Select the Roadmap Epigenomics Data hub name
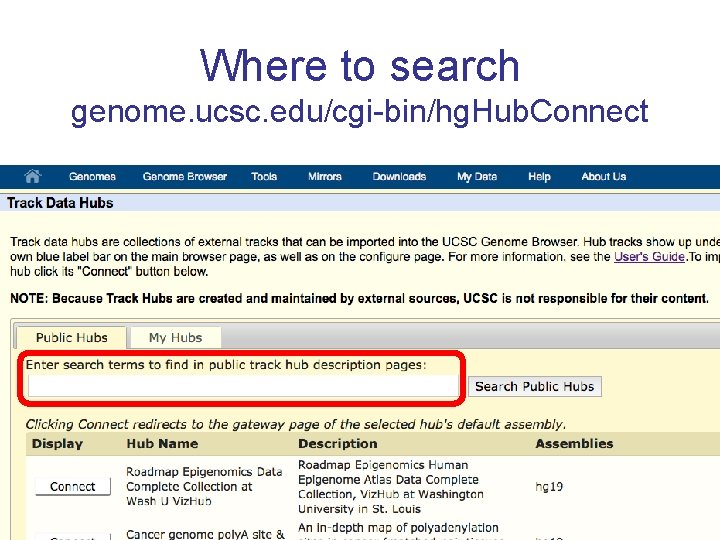The image size is (720, 540). click(x=204, y=486)
